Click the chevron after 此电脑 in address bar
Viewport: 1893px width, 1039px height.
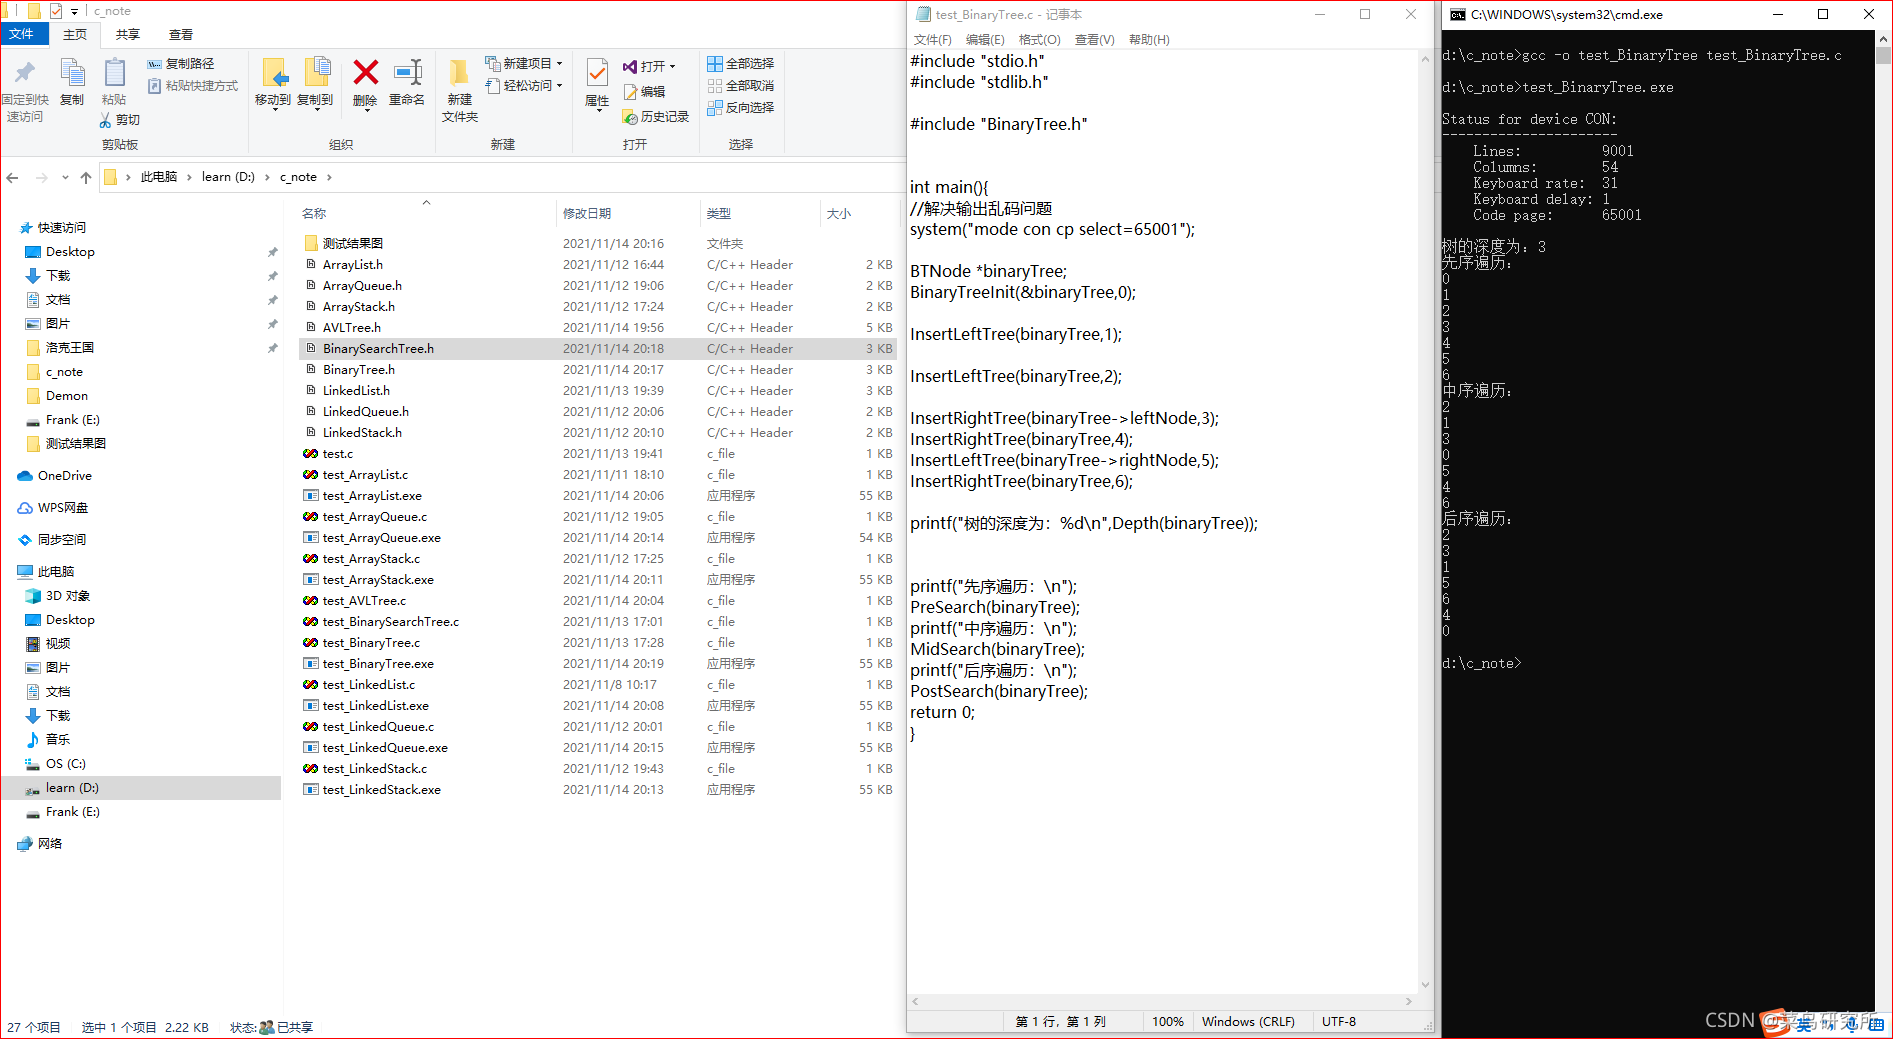pyautogui.click(x=189, y=178)
